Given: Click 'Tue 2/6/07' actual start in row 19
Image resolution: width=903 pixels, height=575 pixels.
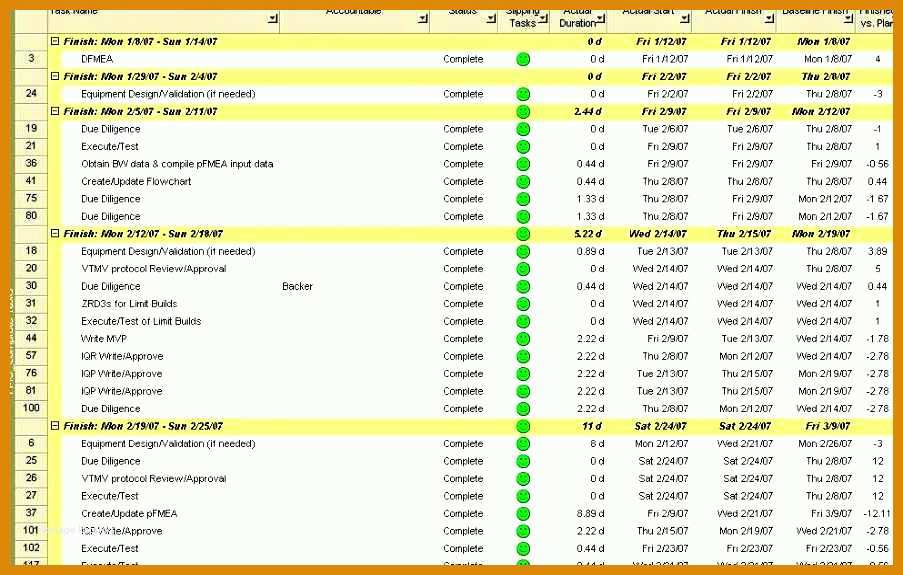Looking at the screenshot, I should click(x=665, y=129).
